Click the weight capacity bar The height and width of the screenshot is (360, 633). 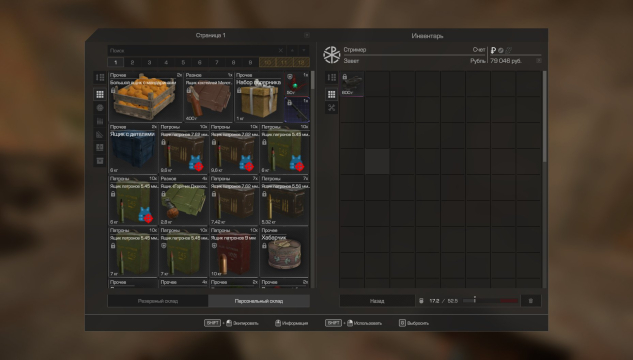click(x=490, y=301)
